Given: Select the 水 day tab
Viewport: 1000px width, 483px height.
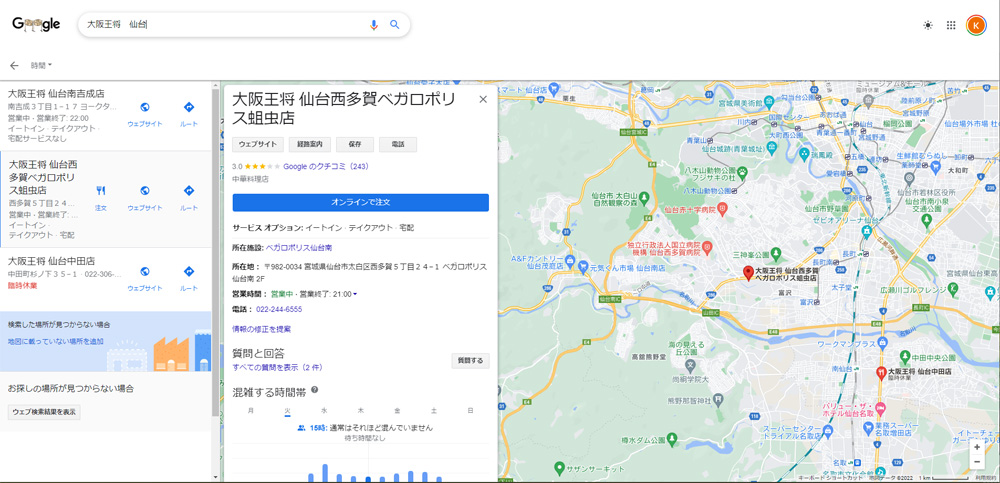Looking at the screenshot, I should point(324,411).
